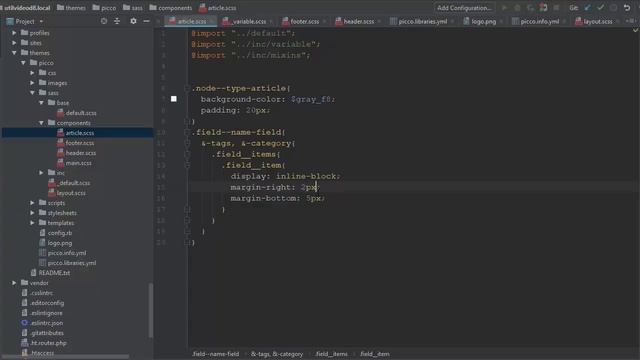Expand the images folder
This screenshot has height=360, width=640.
pos(32,83)
